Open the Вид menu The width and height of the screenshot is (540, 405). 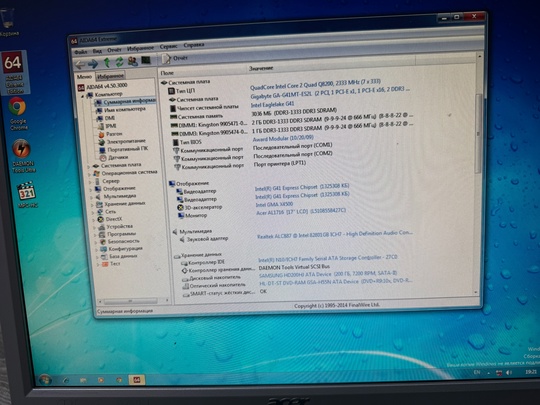point(97,51)
